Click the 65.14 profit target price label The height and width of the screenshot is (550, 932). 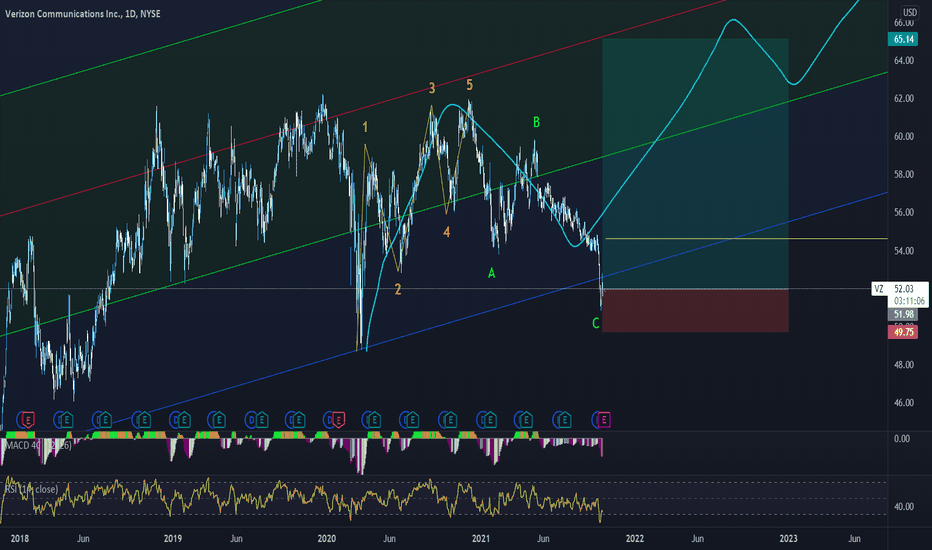pyautogui.click(x=903, y=39)
